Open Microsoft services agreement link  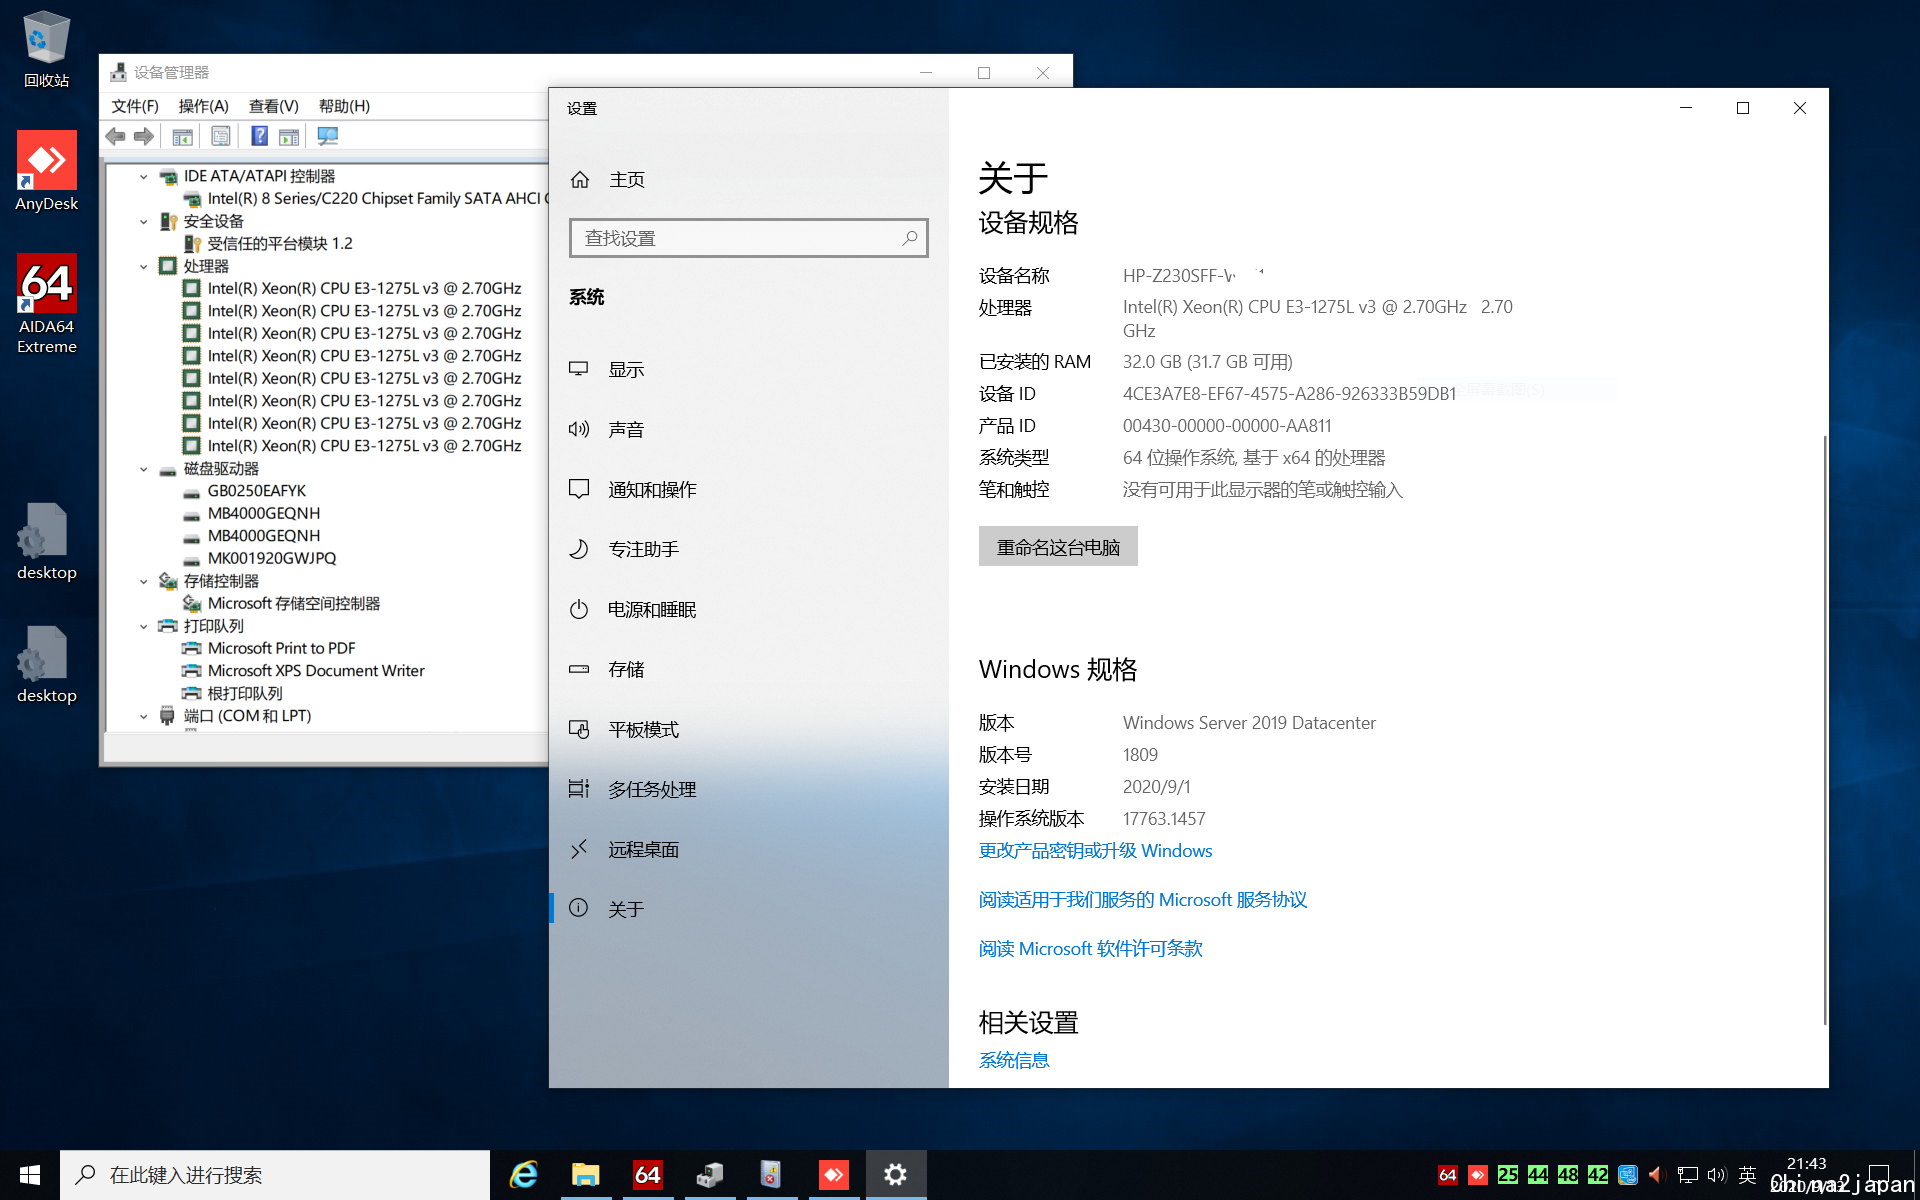click(x=1143, y=900)
